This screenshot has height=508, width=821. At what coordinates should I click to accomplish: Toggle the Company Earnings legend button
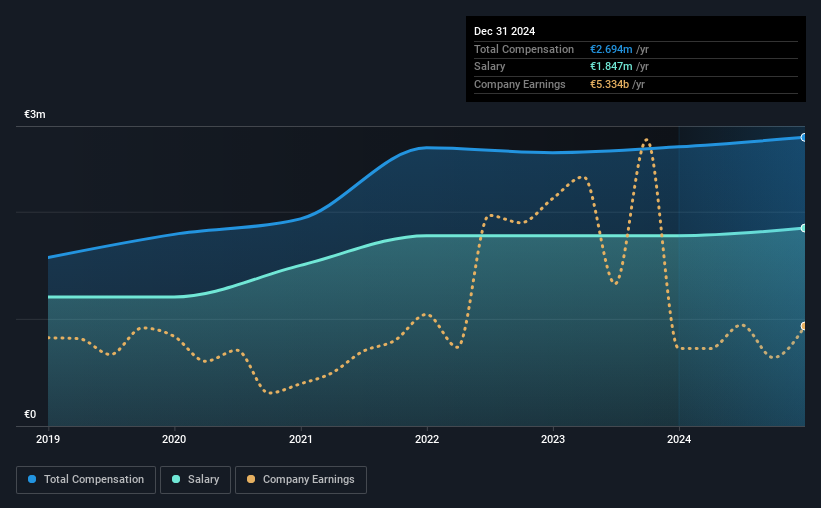301,480
